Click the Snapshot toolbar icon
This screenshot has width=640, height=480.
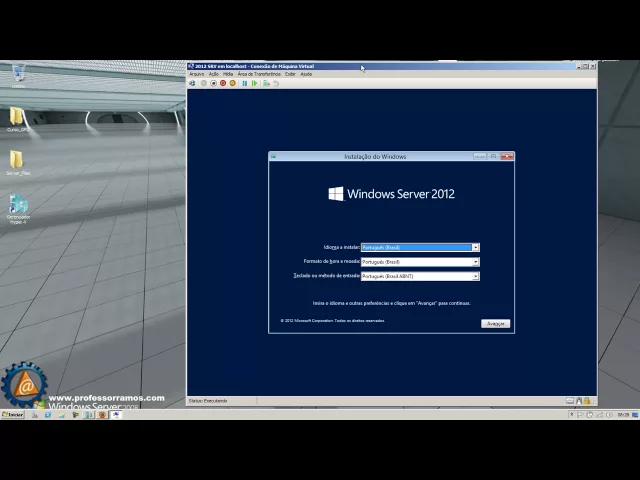(x=266, y=83)
